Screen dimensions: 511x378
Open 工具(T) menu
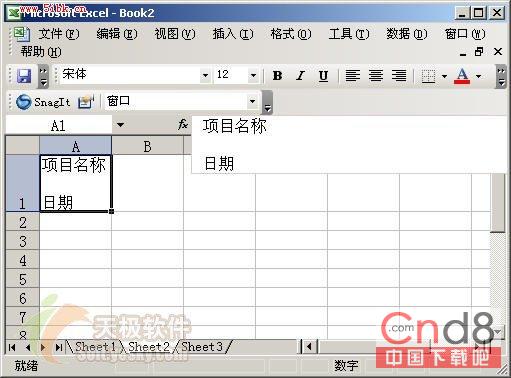pos(349,34)
